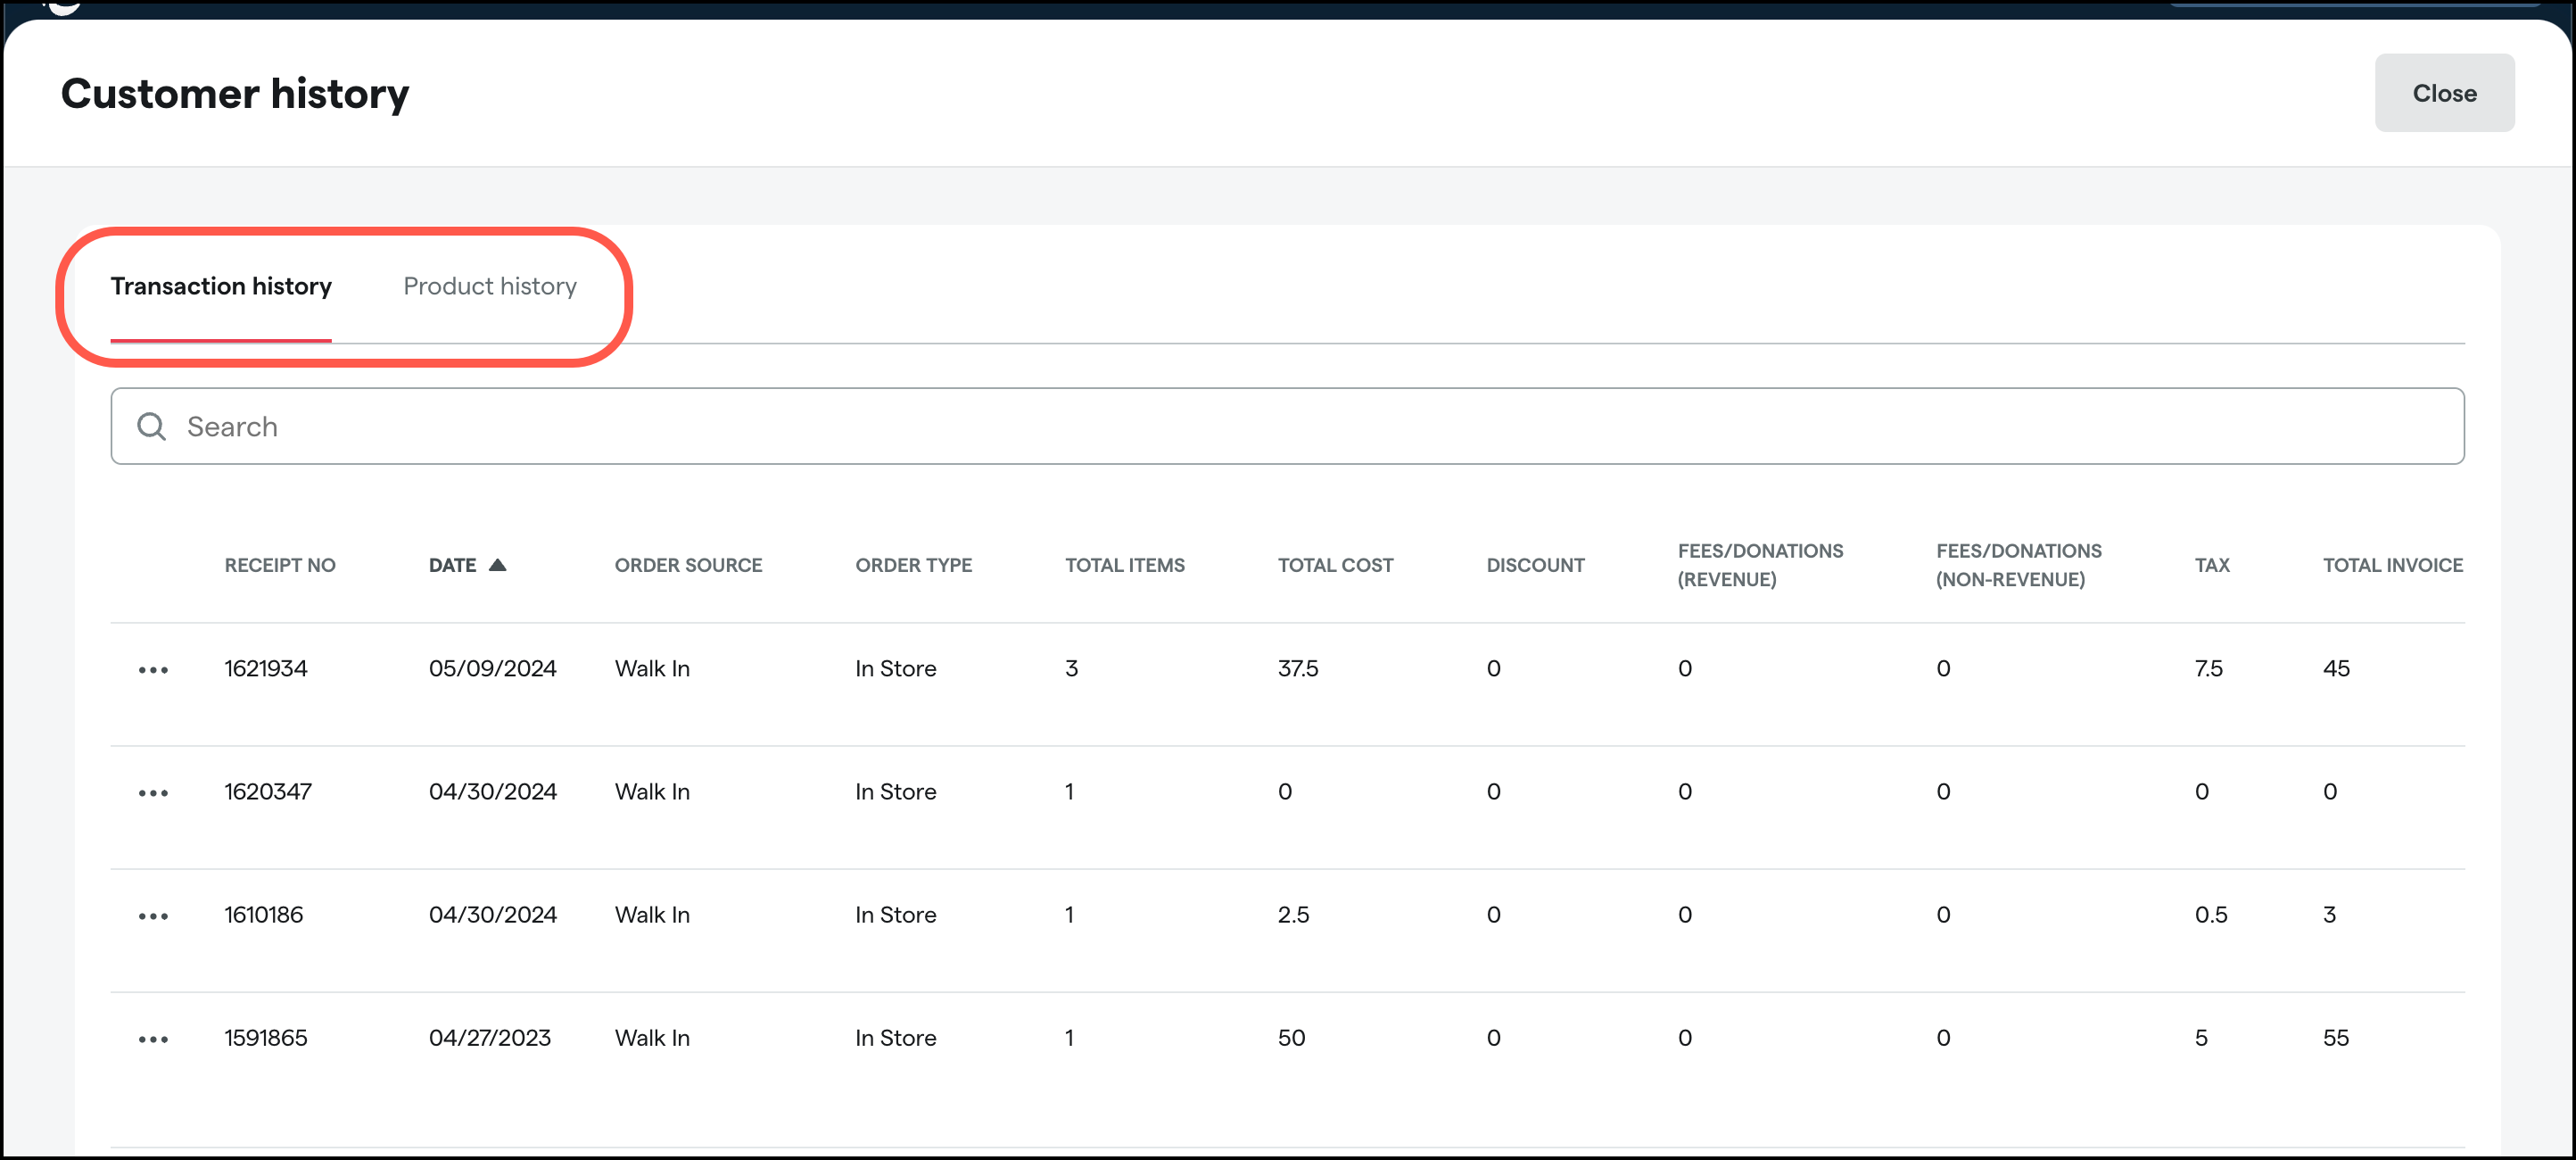Toggle the Date column sort arrow
This screenshot has width=2576, height=1160.
coord(497,565)
